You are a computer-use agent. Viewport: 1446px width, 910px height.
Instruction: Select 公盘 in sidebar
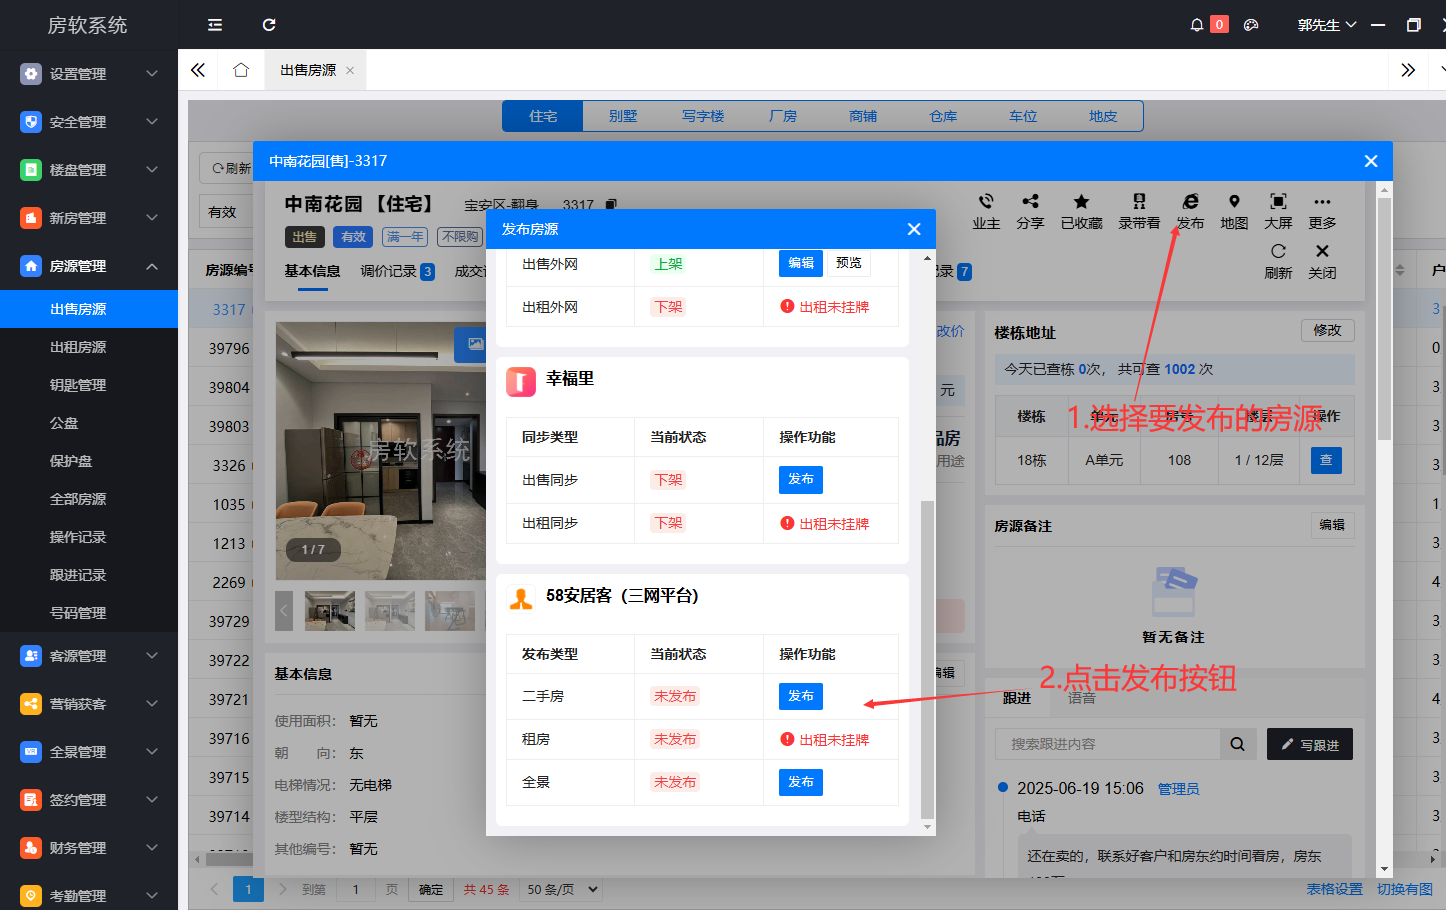[x=89, y=423]
